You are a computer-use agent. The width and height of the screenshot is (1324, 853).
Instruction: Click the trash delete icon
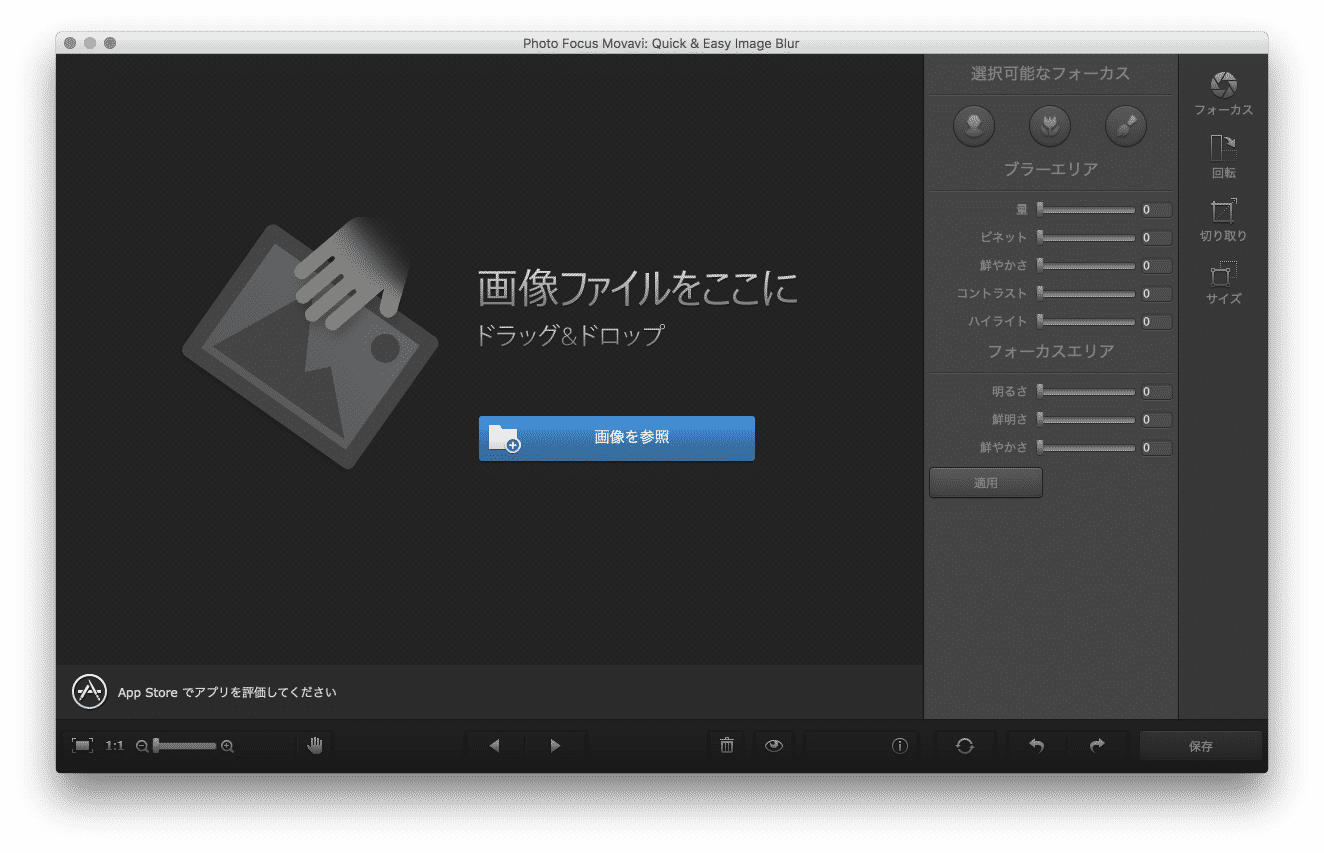click(727, 746)
